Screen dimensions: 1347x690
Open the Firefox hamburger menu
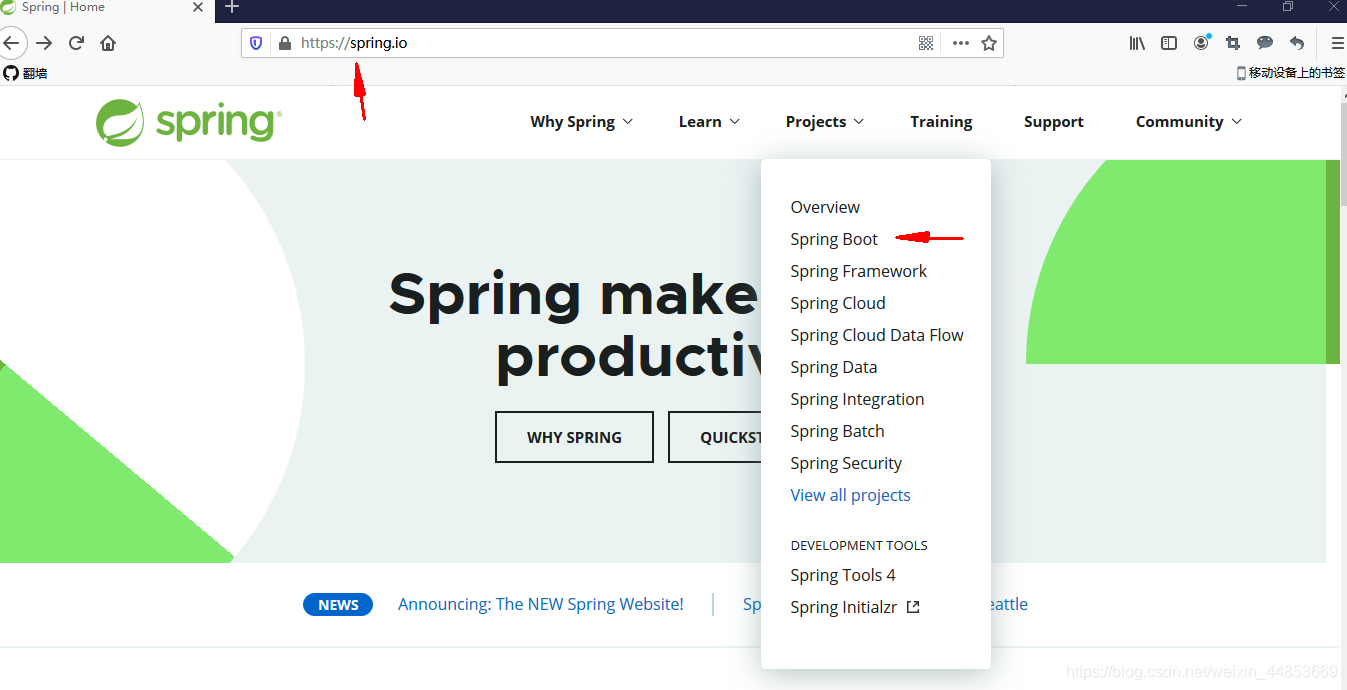[x=1338, y=43]
